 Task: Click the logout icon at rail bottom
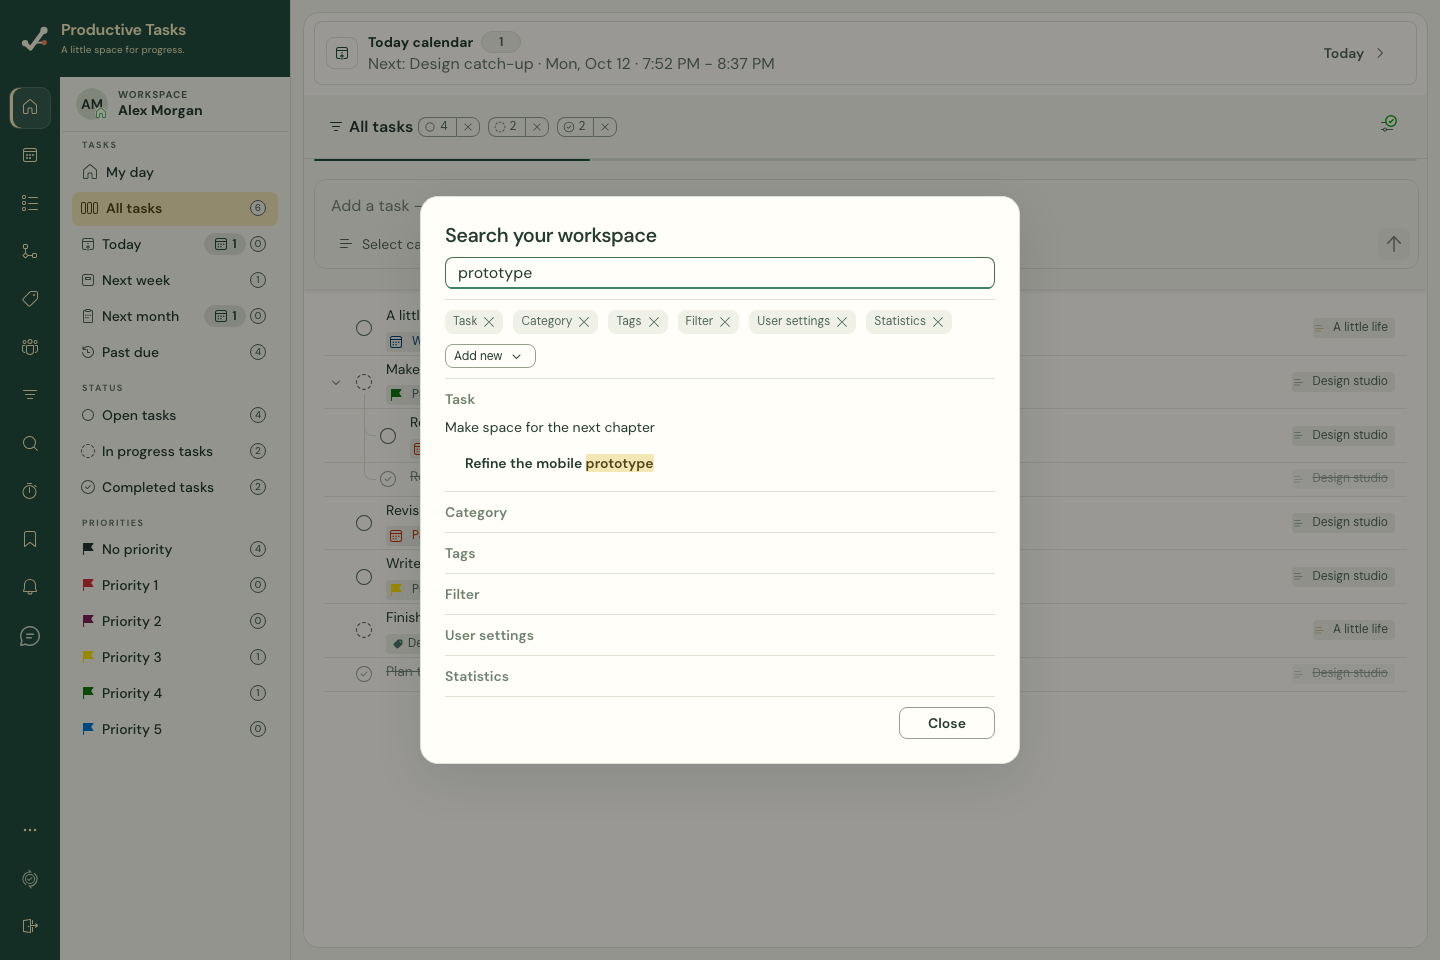click(30, 926)
